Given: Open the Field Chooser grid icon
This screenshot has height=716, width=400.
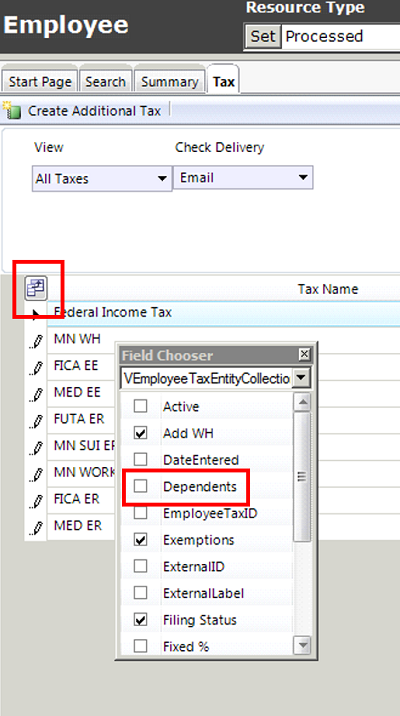Looking at the screenshot, I should (x=36, y=288).
